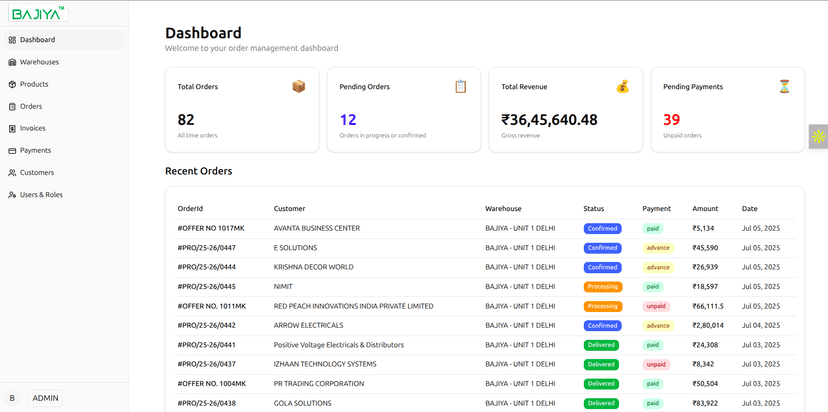Screen dimensions: 828x412
Task: Click the Dashboard grid icon in sidebar
Action: pyautogui.click(x=13, y=40)
